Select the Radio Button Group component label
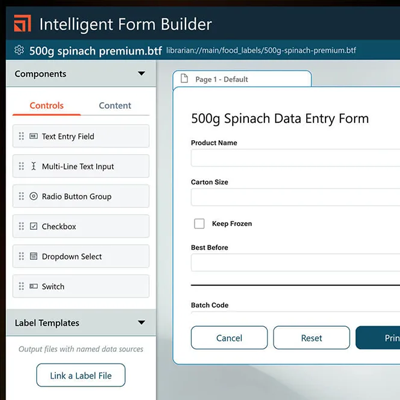Viewport: 400px width, 400px height. 77,196
